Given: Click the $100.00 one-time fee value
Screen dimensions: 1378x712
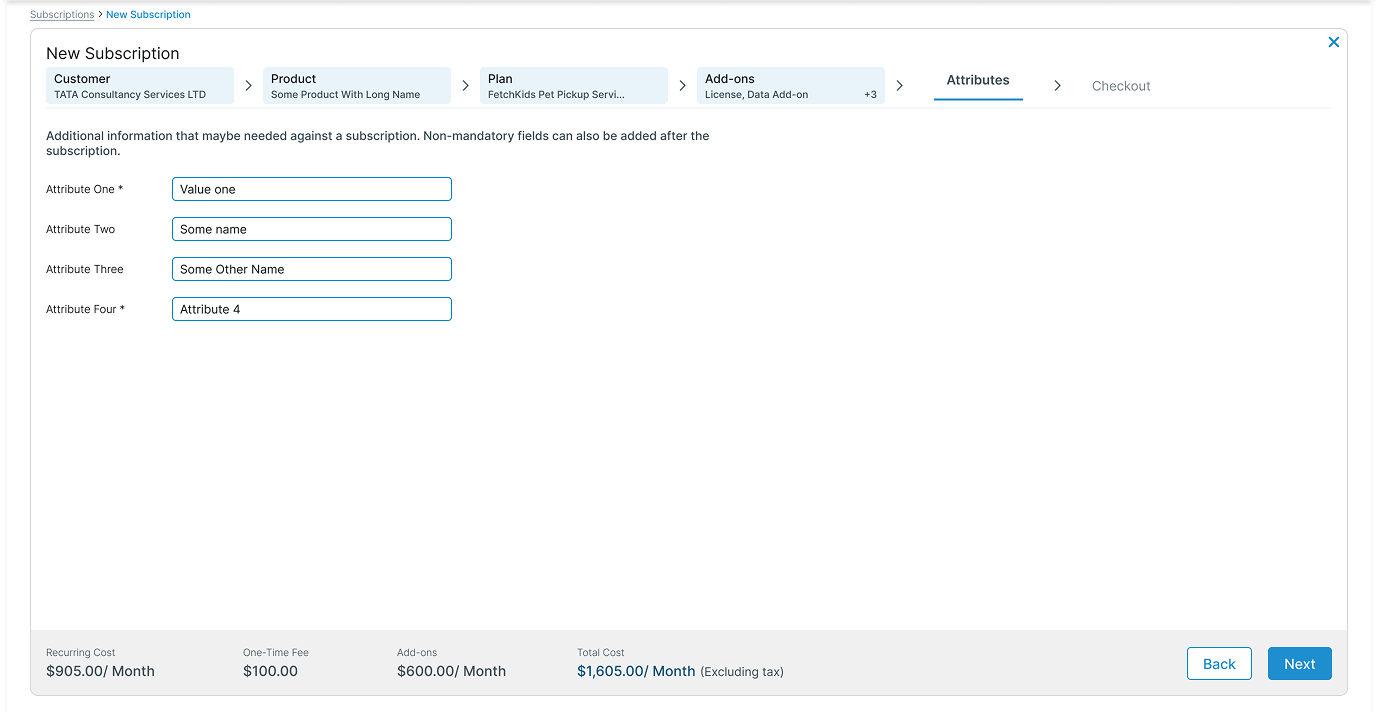Looking at the screenshot, I should [x=270, y=671].
